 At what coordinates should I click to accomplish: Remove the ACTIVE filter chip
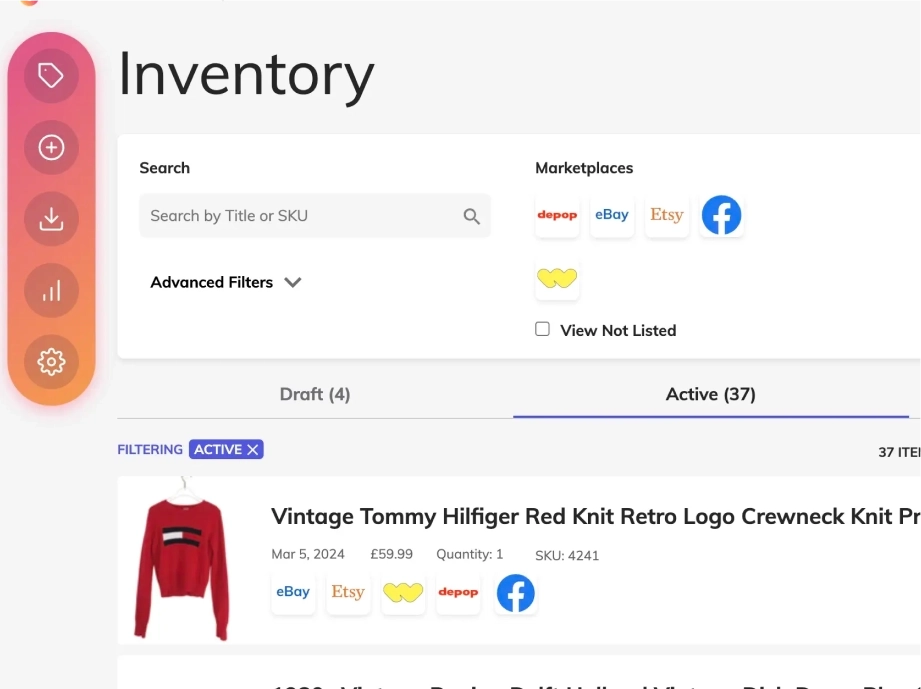click(253, 450)
